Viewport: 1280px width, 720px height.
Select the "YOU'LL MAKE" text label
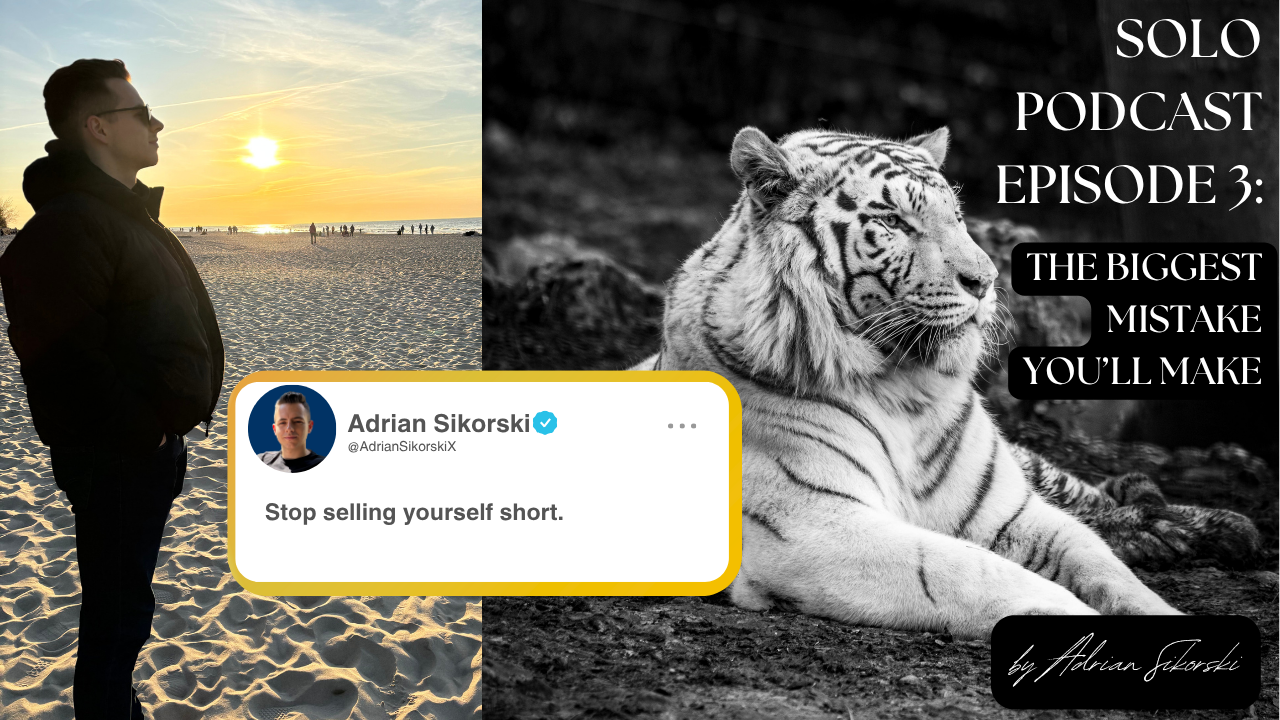click(x=1142, y=372)
